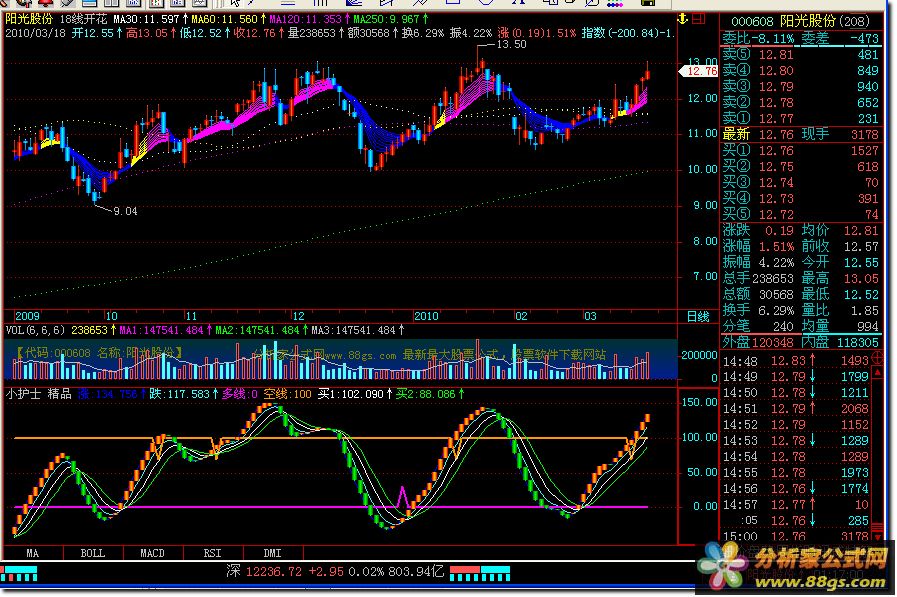Viewport: 897px width, 597px height.
Task: Click the right red-cyan market breadth indicator
Action: click(480, 571)
